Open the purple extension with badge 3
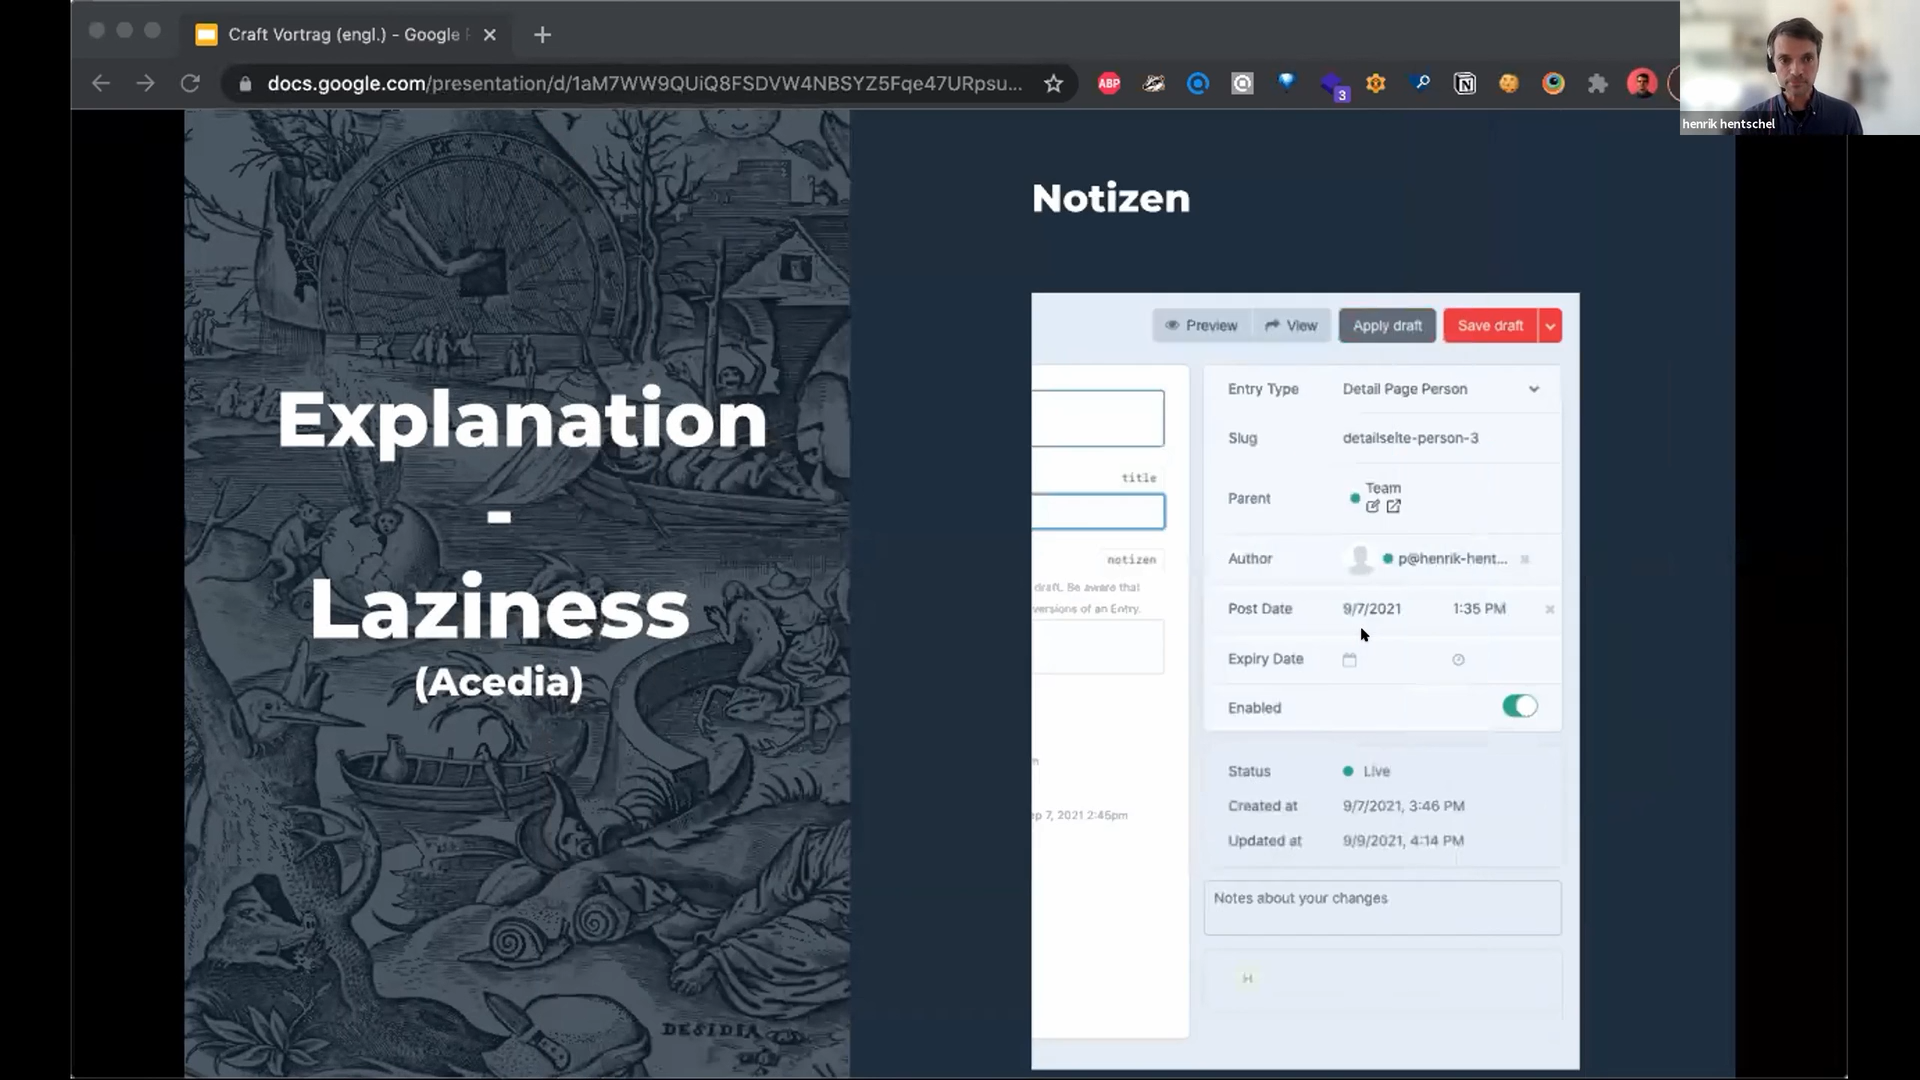The width and height of the screenshot is (1920, 1080). pos(1333,86)
